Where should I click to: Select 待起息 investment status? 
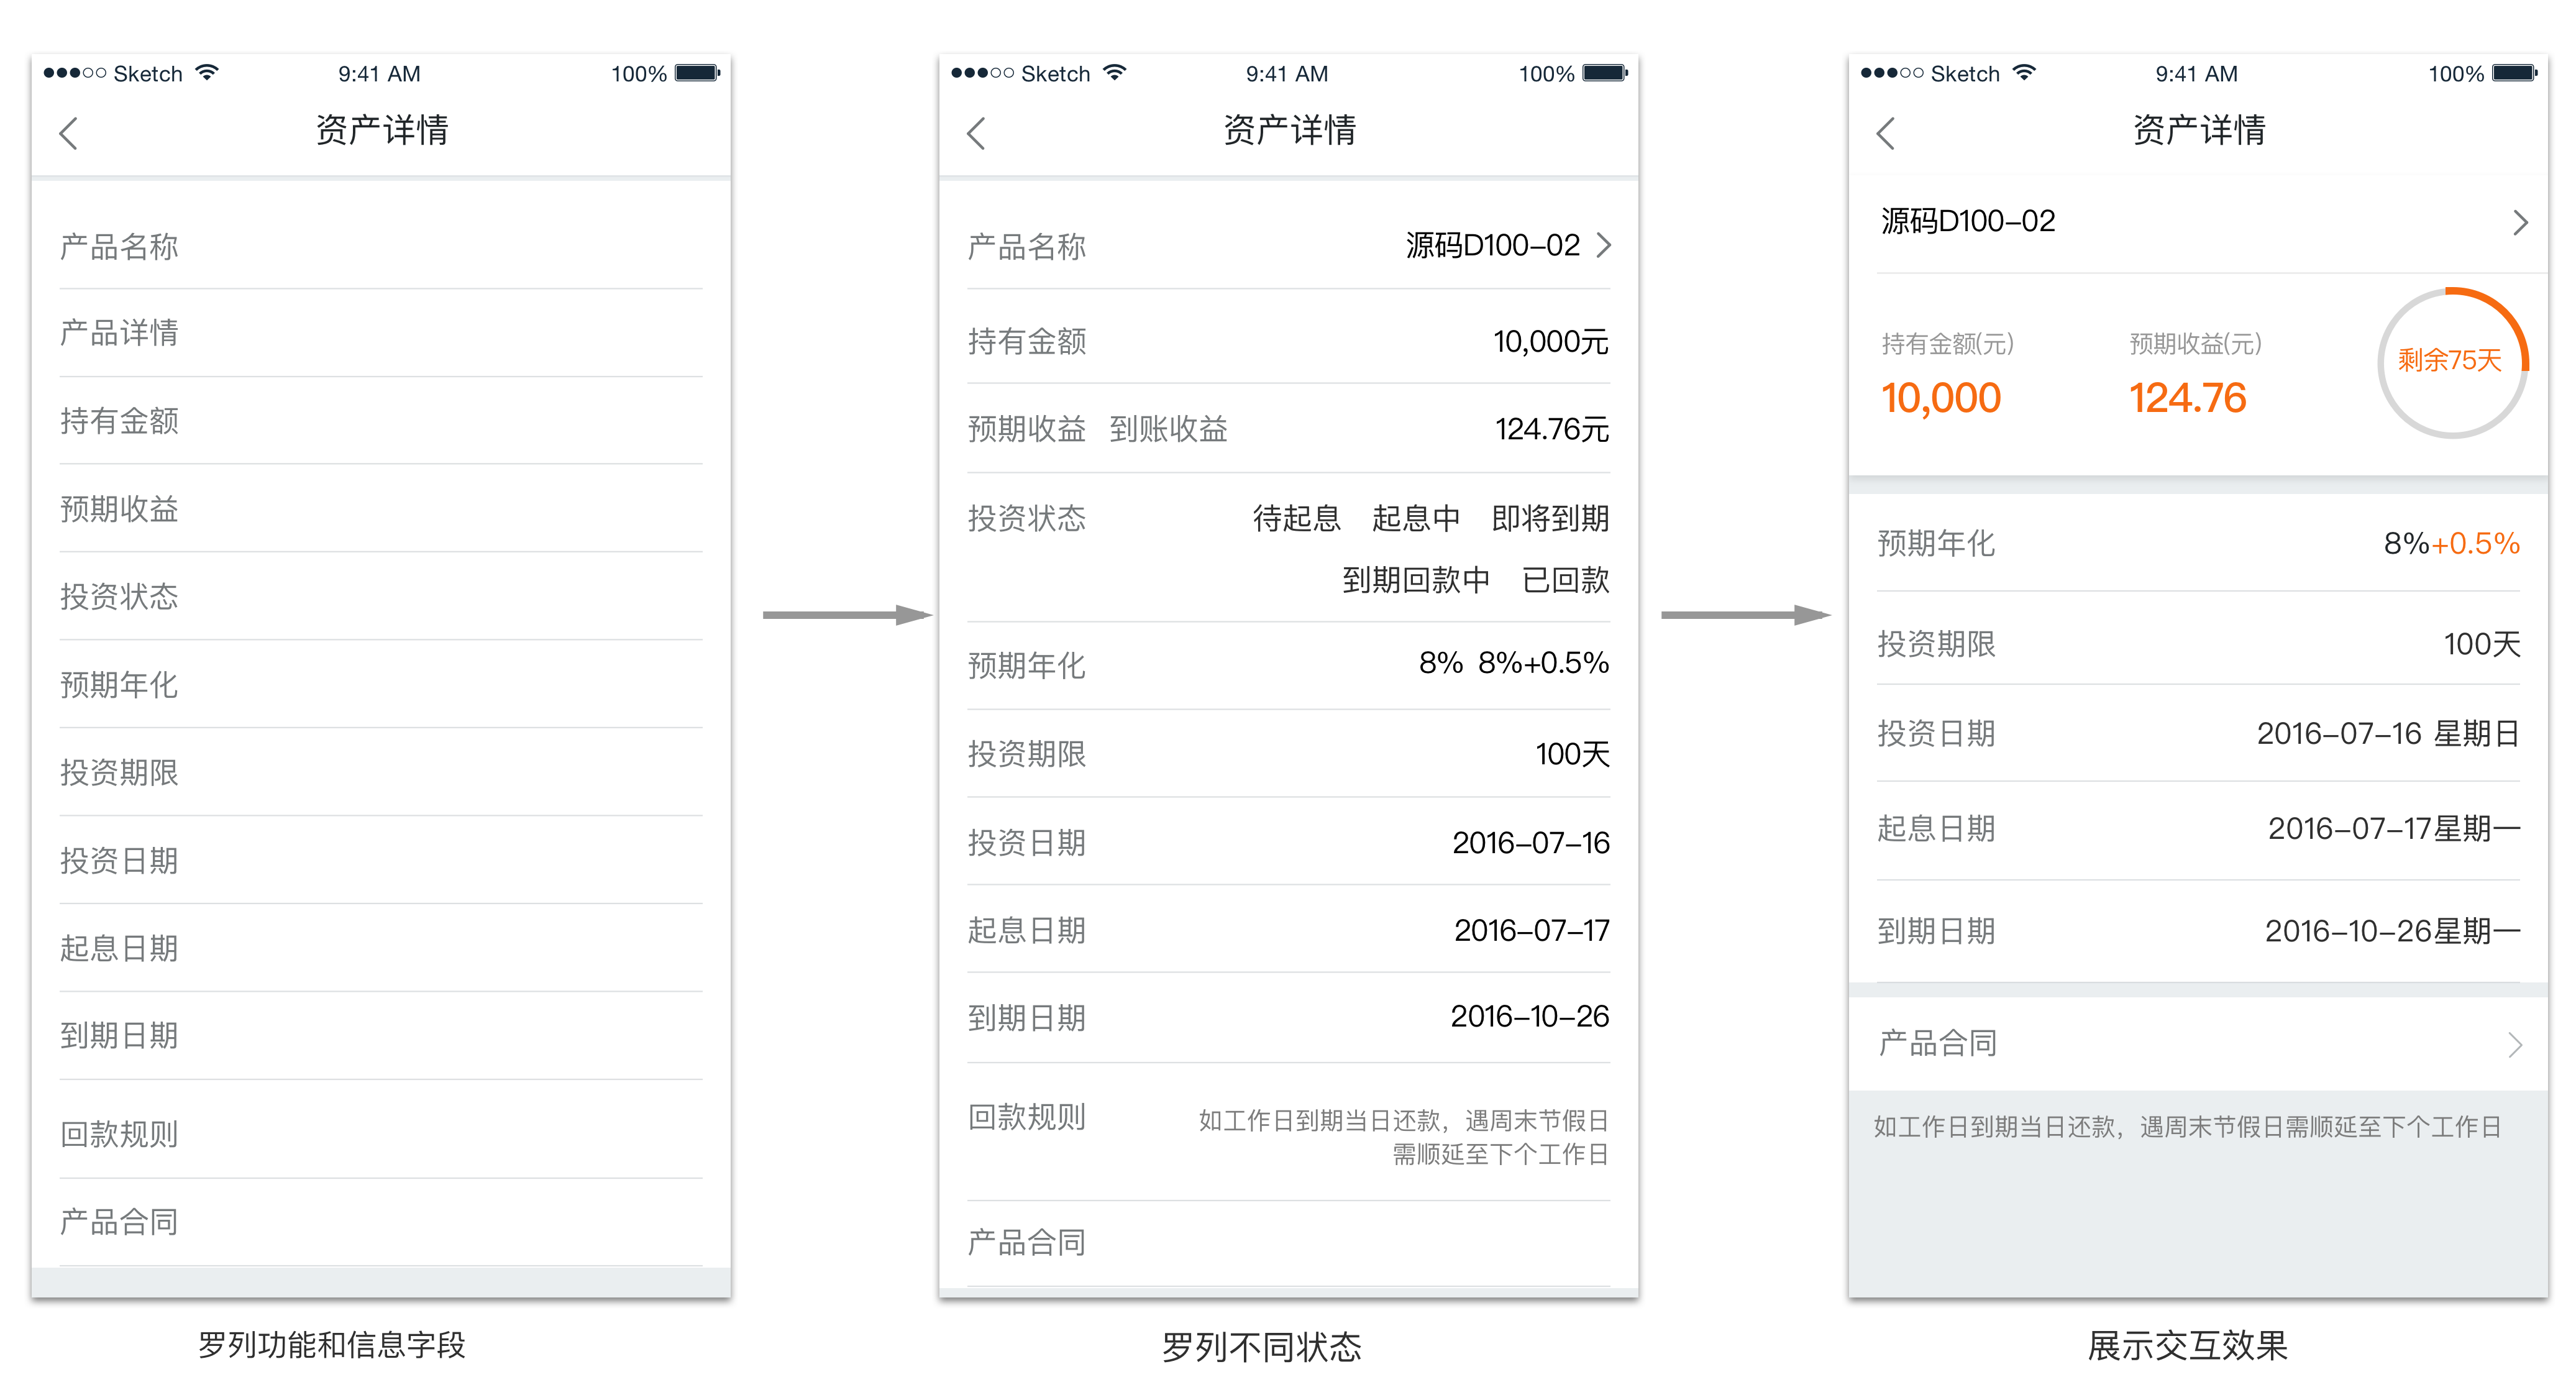[1296, 518]
